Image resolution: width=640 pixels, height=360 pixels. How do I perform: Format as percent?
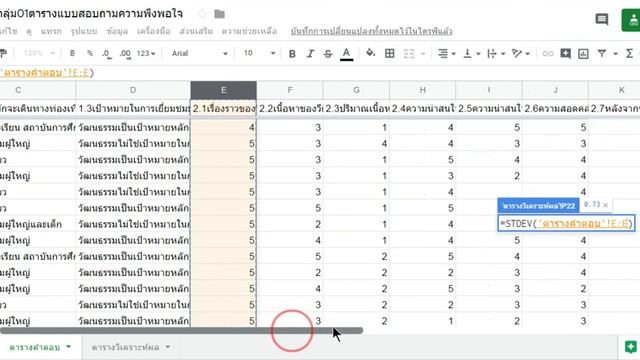pyautogui.click(x=90, y=53)
